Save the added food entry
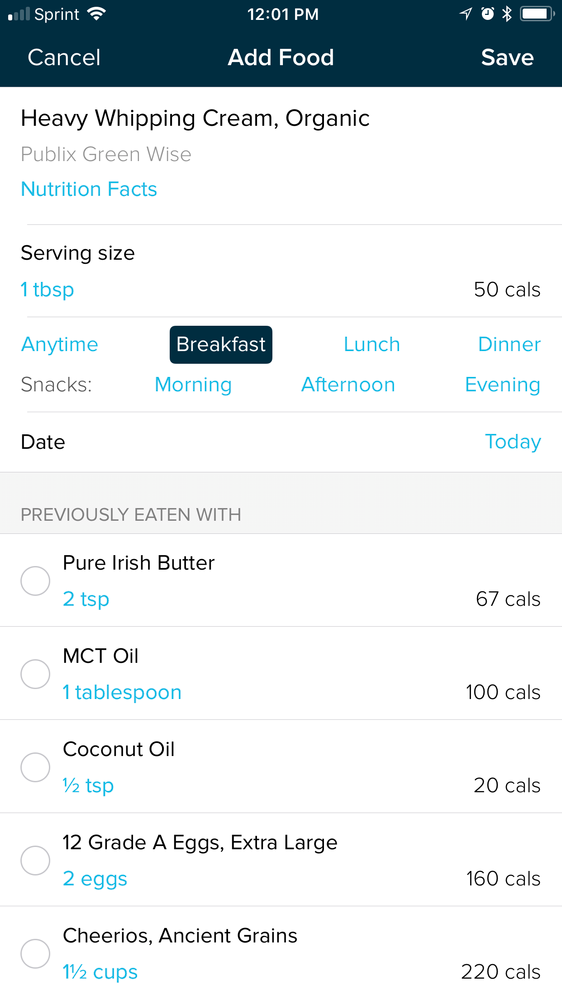Image resolution: width=562 pixels, height=999 pixels. (507, 57)
